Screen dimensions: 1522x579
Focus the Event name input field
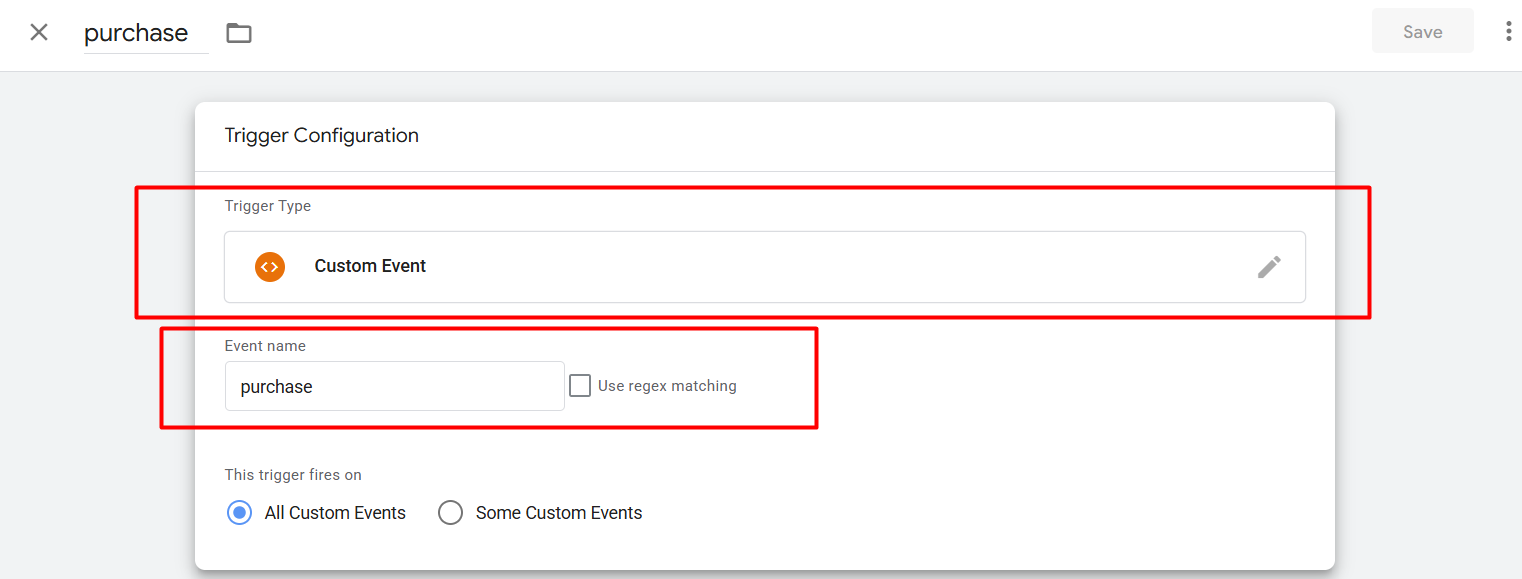pyautogui.click(x=394, y=387)
